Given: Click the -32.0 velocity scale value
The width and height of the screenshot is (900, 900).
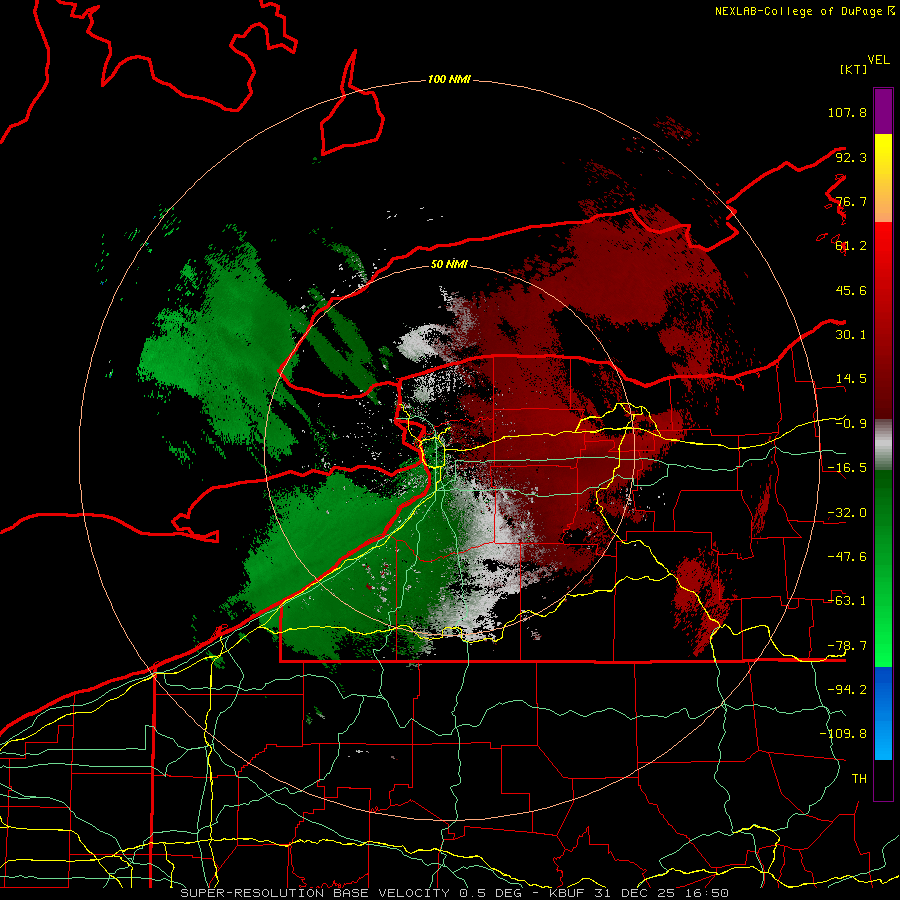Looking at the screenshot, I should tap(847, 513).
